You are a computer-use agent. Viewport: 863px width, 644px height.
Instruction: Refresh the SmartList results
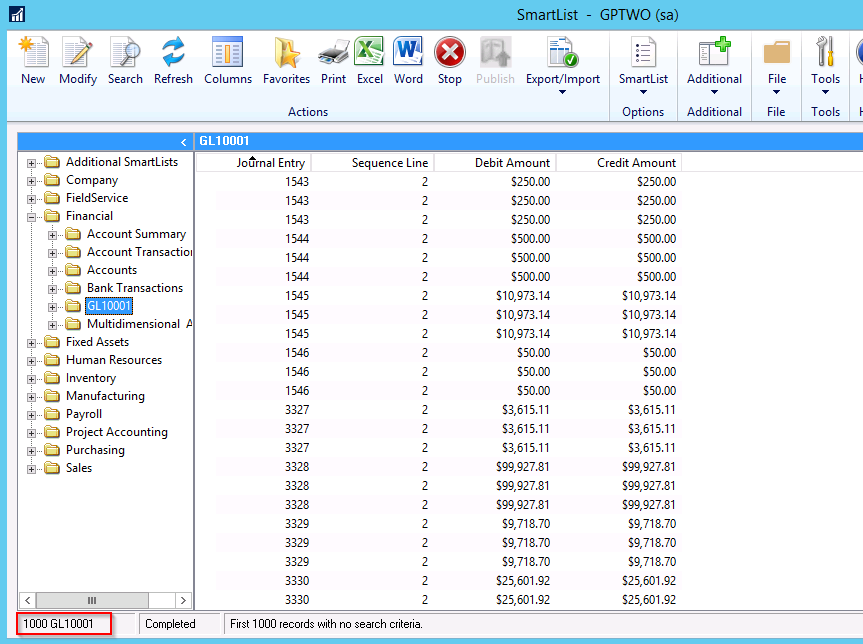pyautogui.click(x=173, y=61)
